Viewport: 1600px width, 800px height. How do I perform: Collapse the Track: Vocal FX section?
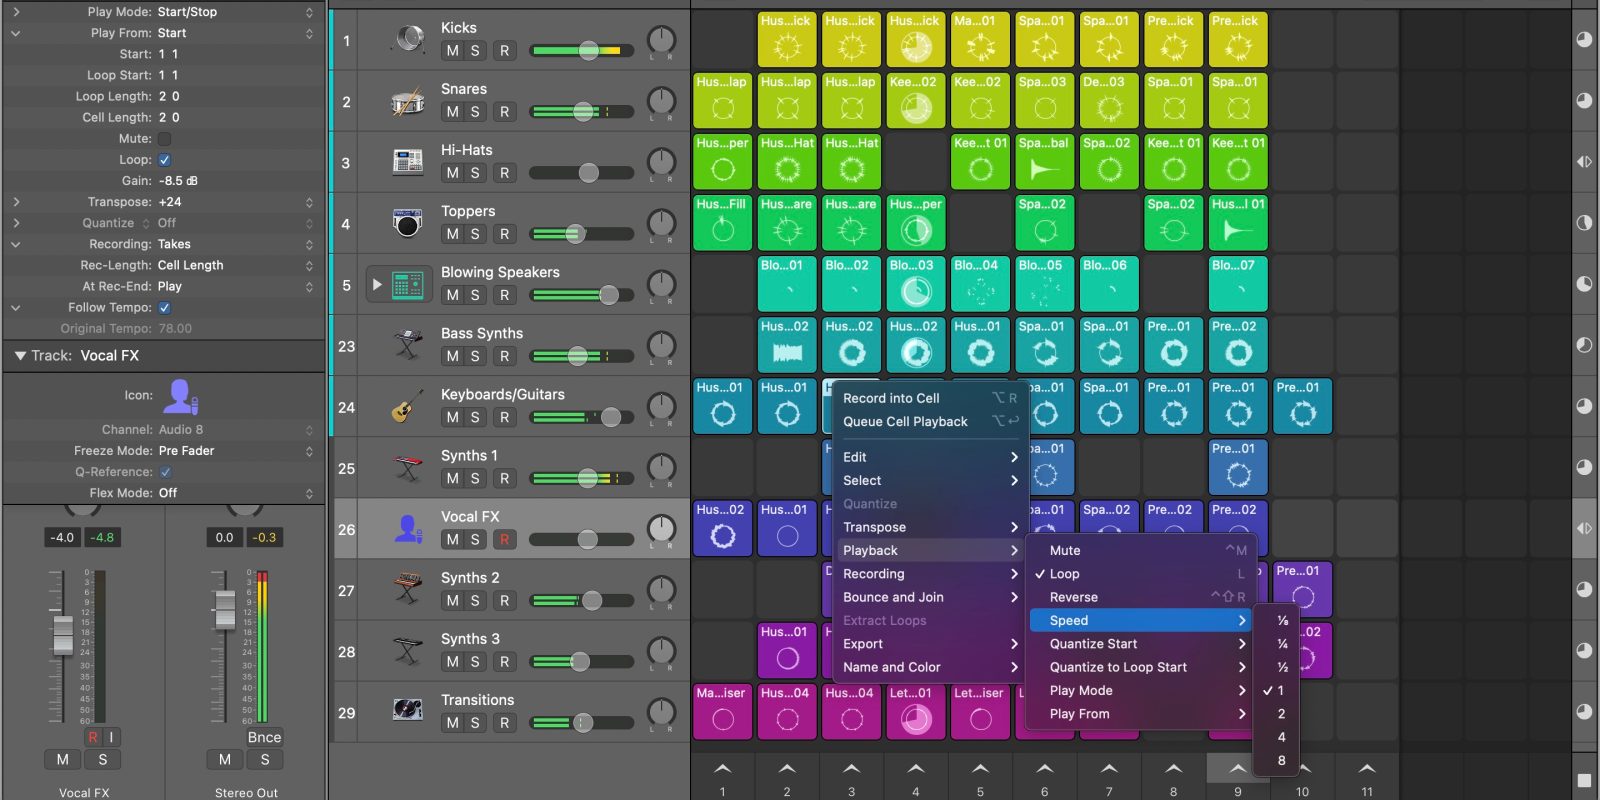(x=19, y=356)
